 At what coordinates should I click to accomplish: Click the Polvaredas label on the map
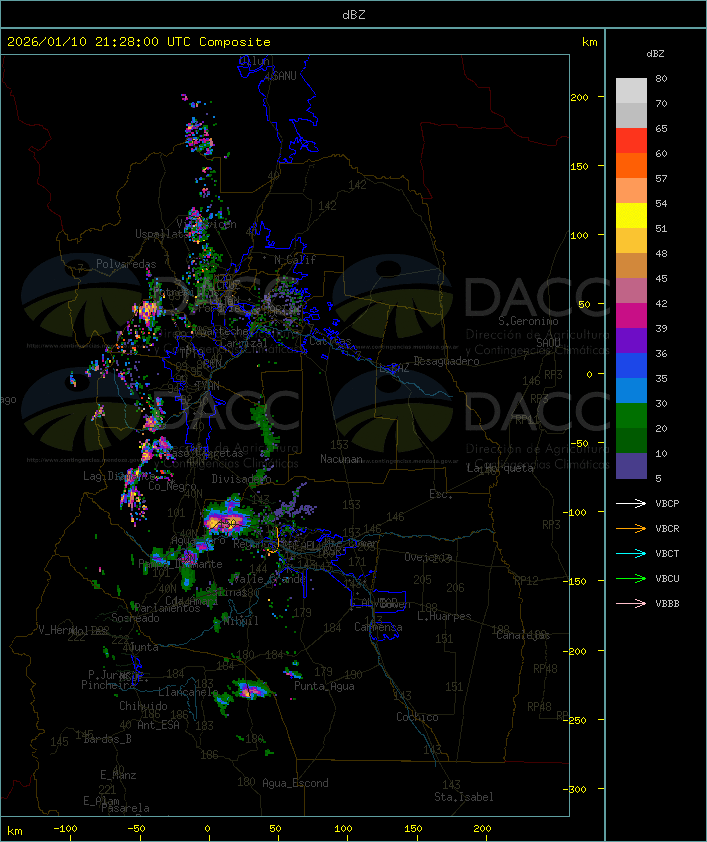[126, 264]
